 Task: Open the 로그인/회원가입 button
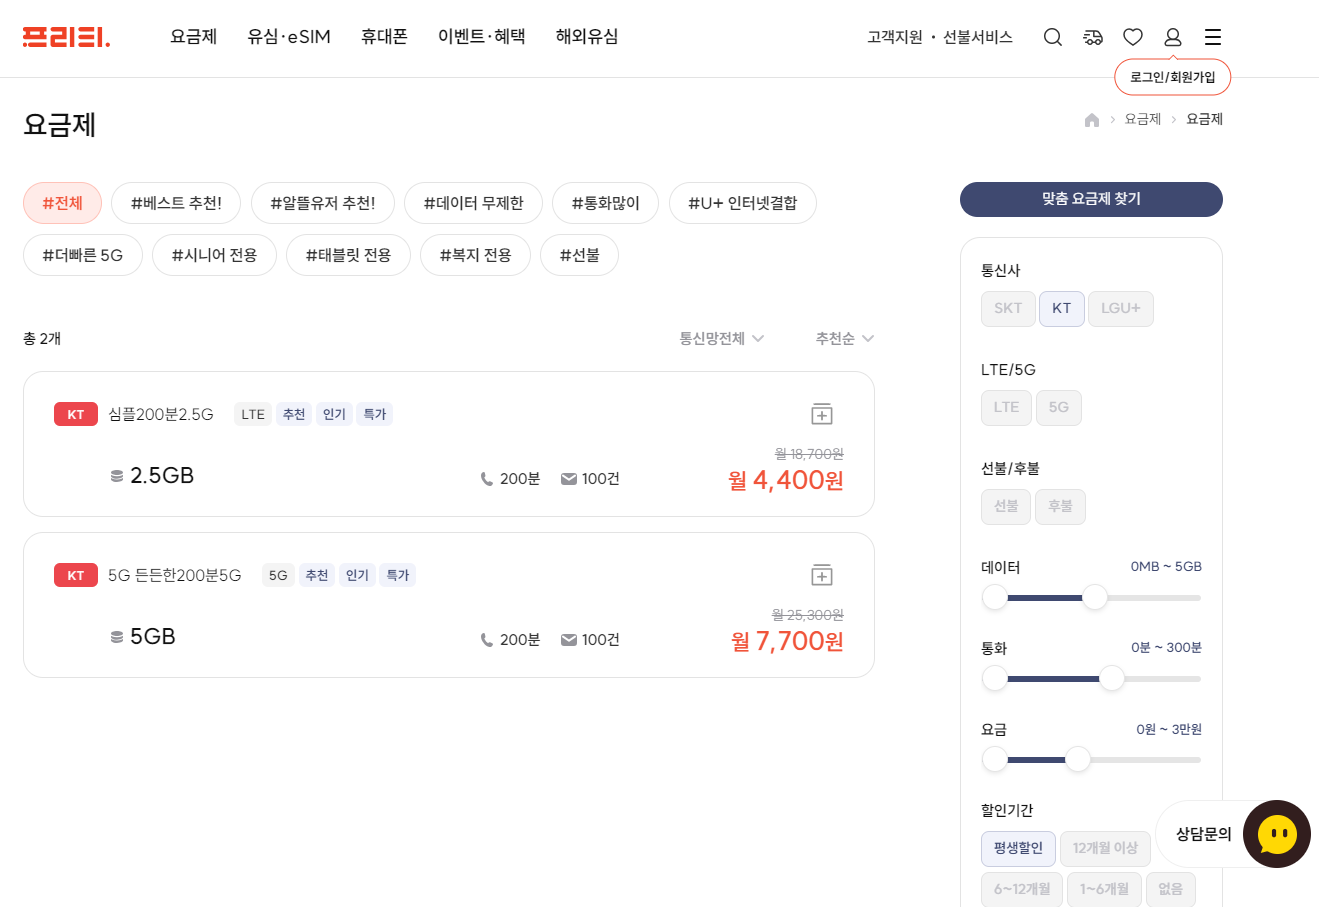click(1172, 76)
